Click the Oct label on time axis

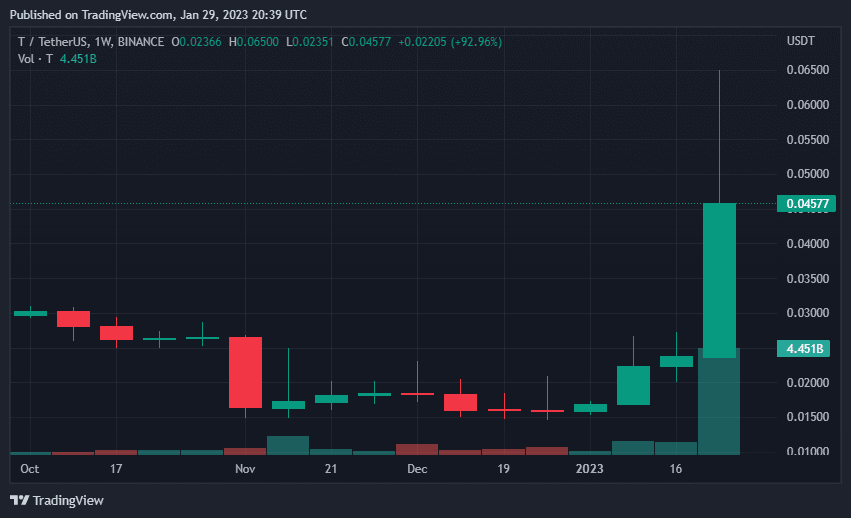coord(29,469)
